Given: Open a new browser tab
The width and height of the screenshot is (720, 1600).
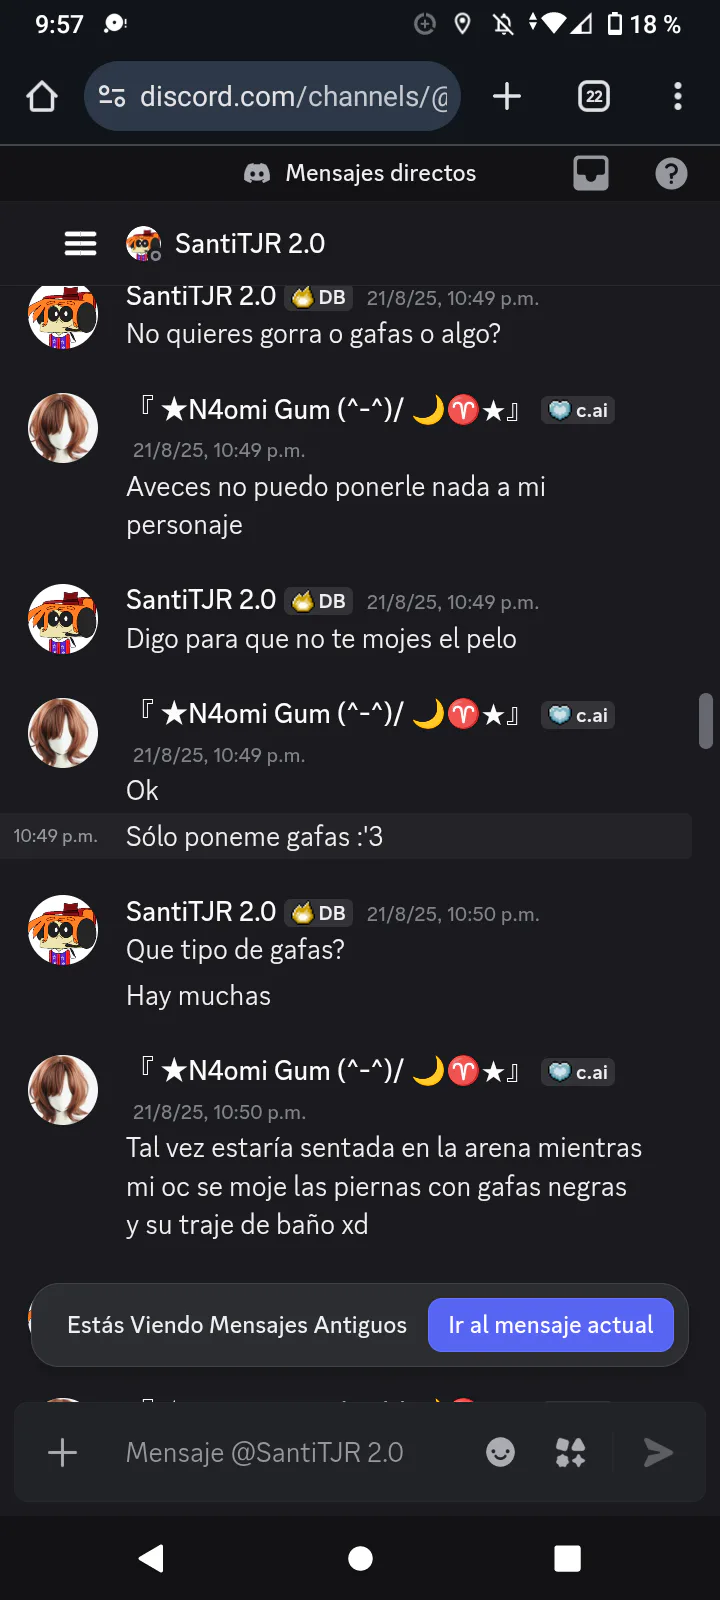Looking at the screenshot, I should tap(507, 97).
